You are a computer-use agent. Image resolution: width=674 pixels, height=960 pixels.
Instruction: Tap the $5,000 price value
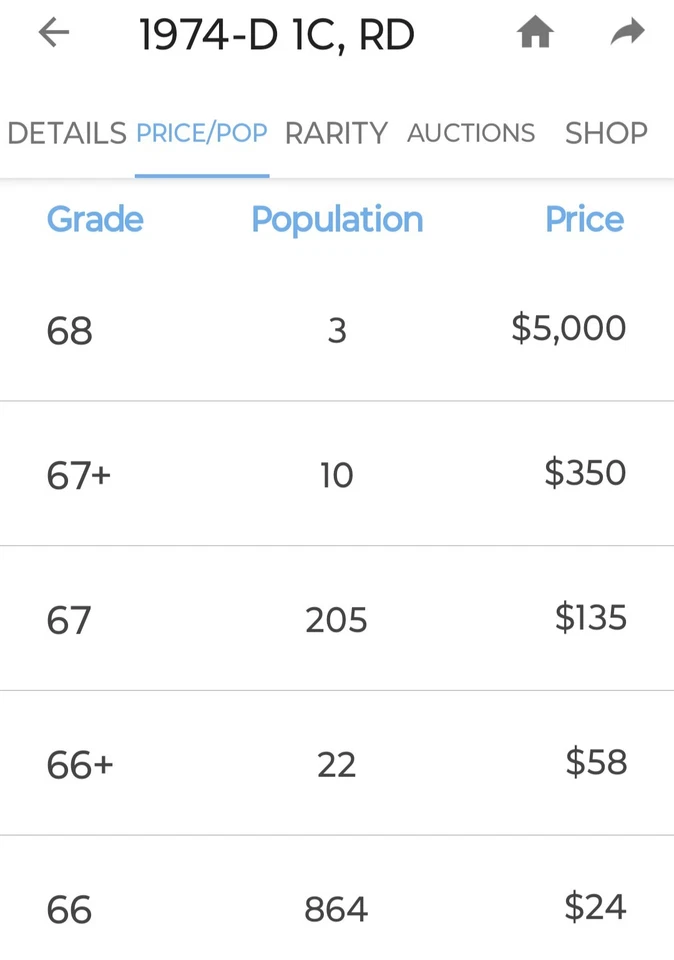(568, 328)
